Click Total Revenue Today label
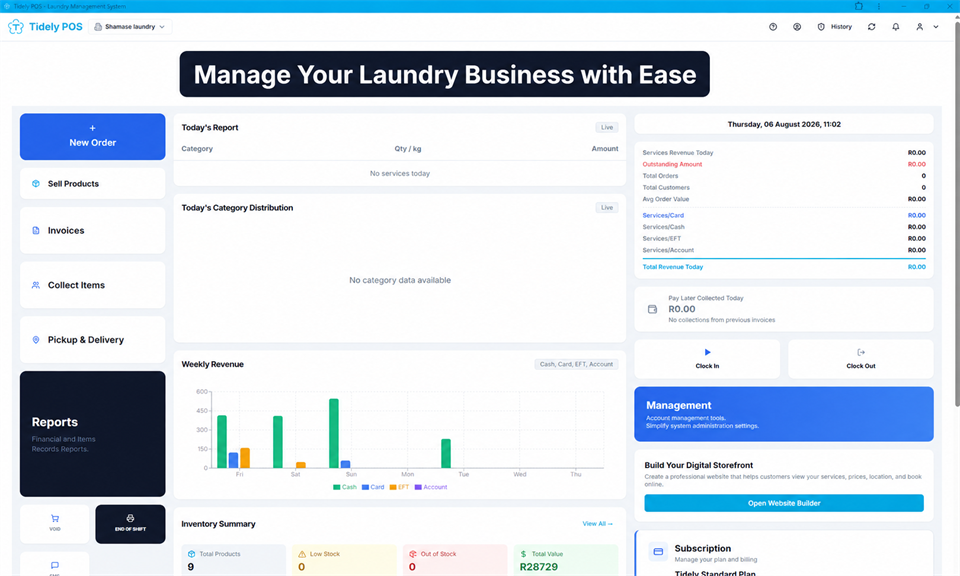The image size is (960, 576). [x=672, y=267]
